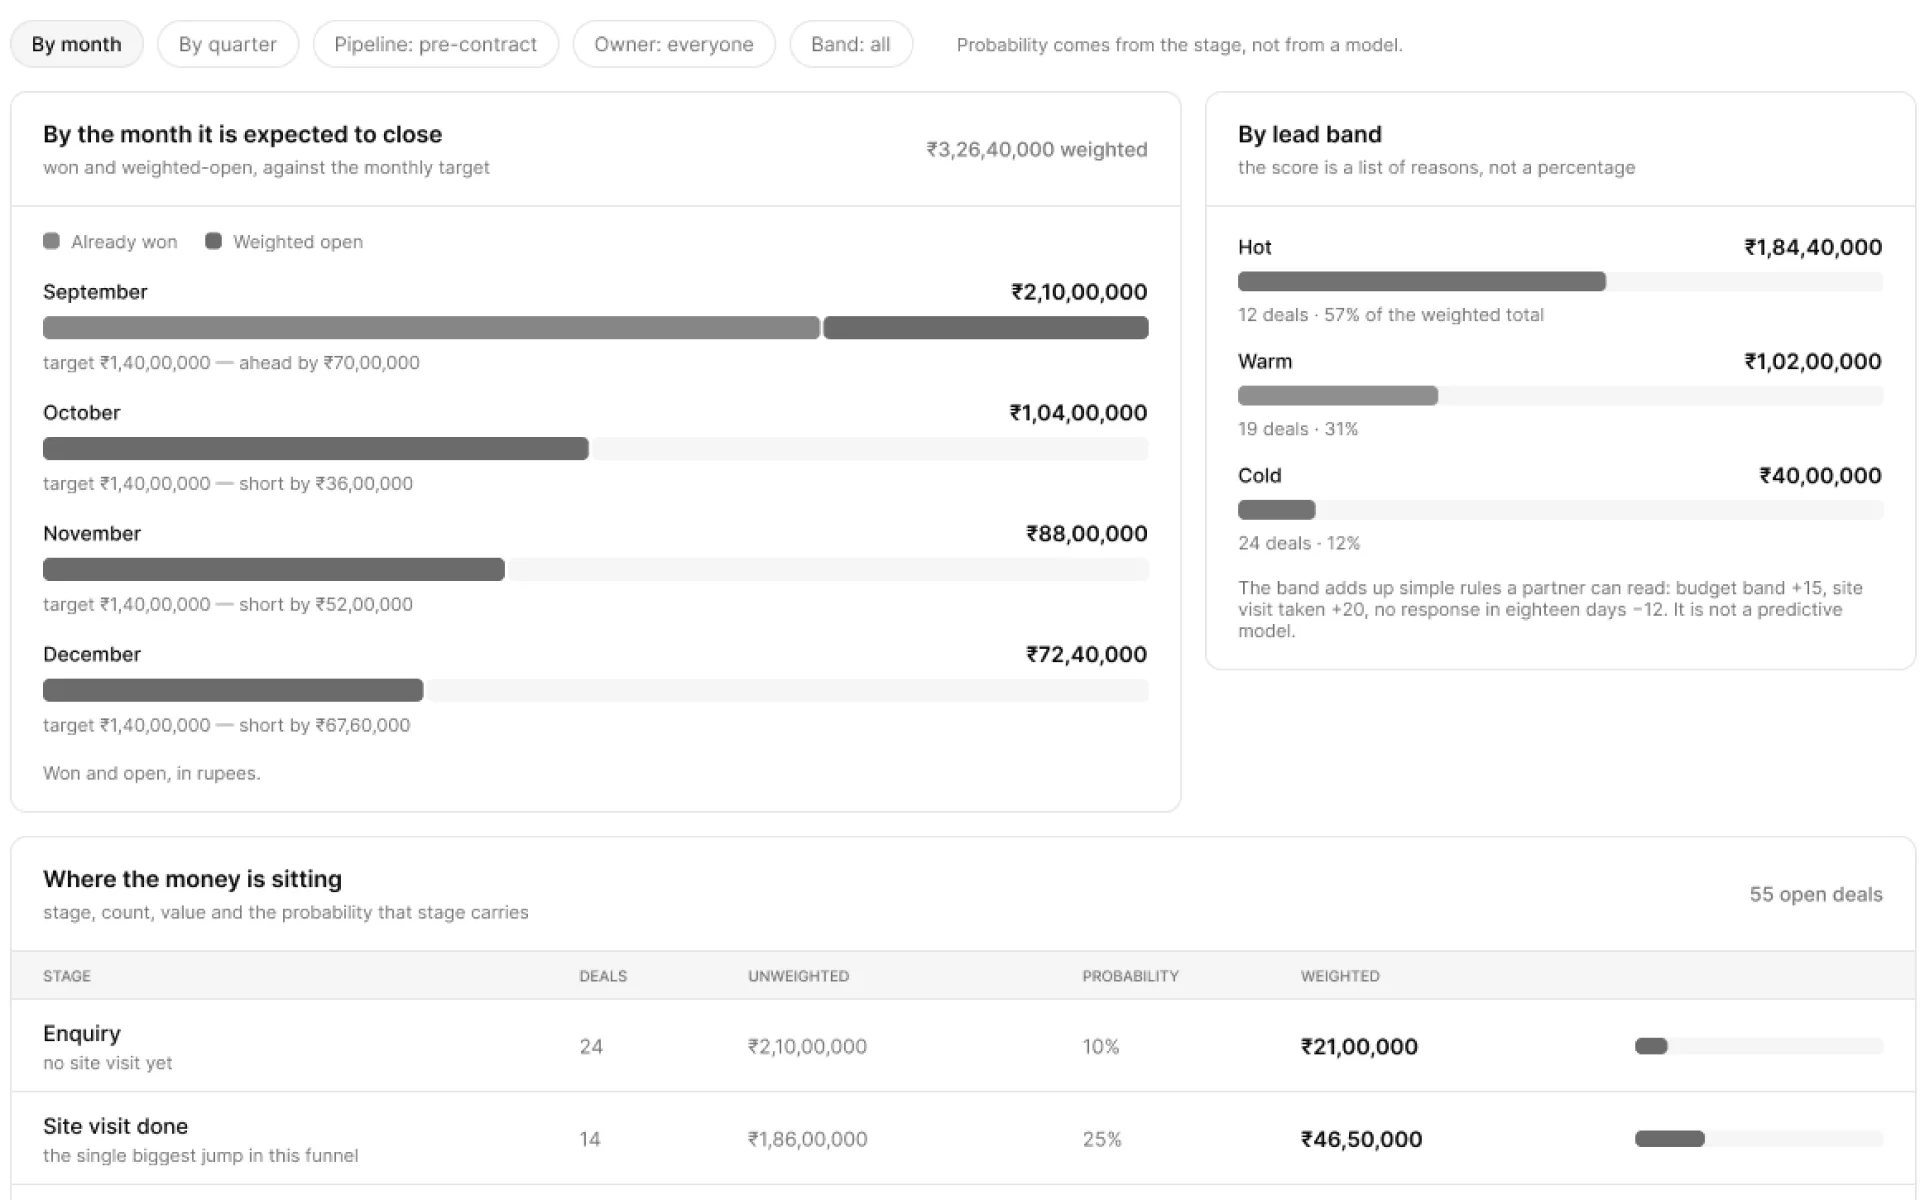Click the 55 open deals label
The width and height of the screenshot is (1920, 1200).
(1816, 894)
